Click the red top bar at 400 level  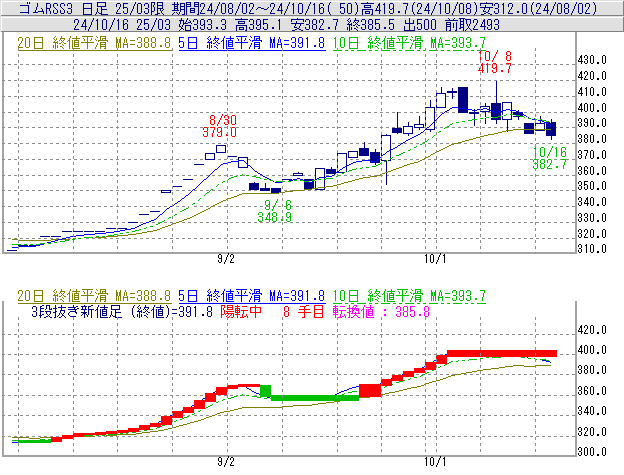(x=501, y=353)
